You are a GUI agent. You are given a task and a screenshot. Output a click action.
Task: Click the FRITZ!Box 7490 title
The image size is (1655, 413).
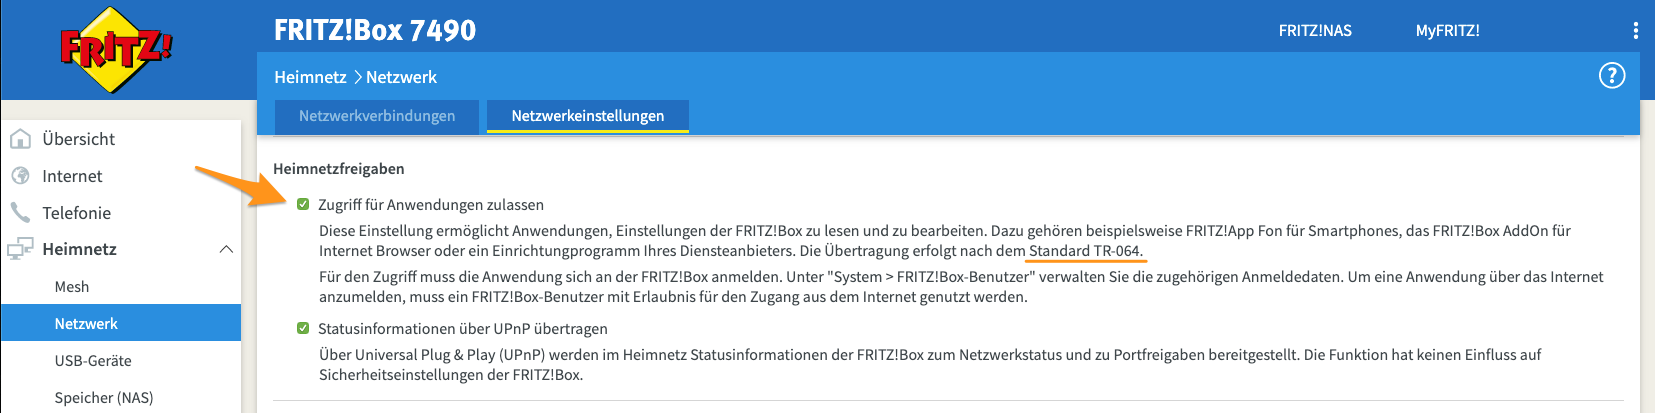tap(375, 30)
